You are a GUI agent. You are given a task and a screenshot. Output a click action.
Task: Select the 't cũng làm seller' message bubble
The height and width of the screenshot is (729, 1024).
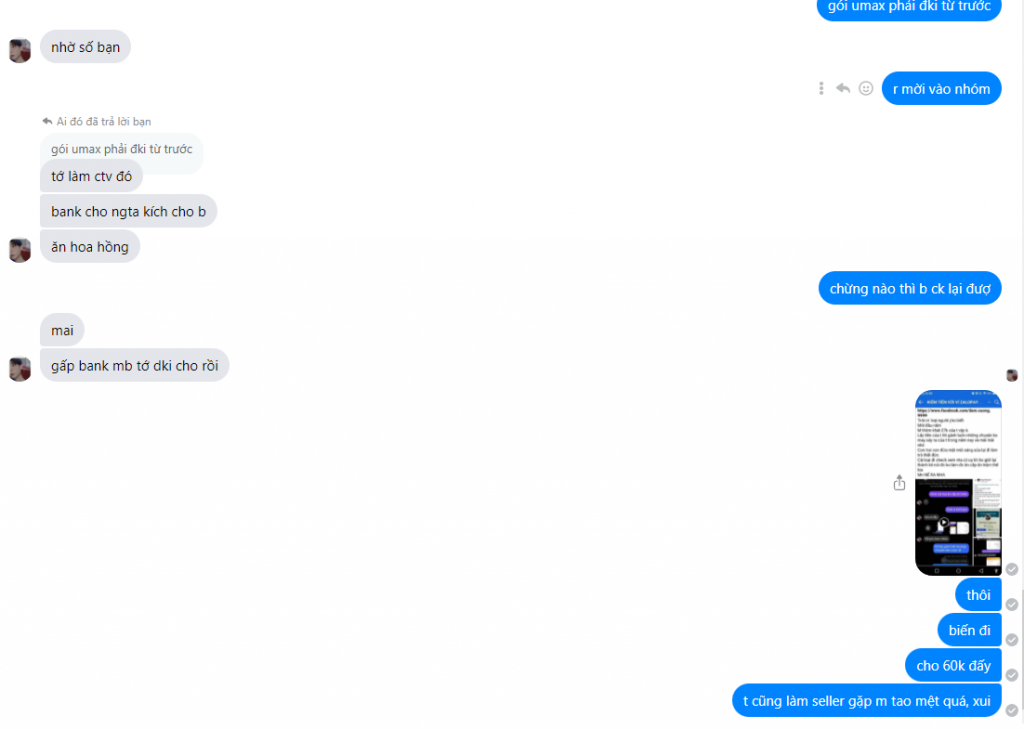tap(867, 701)
